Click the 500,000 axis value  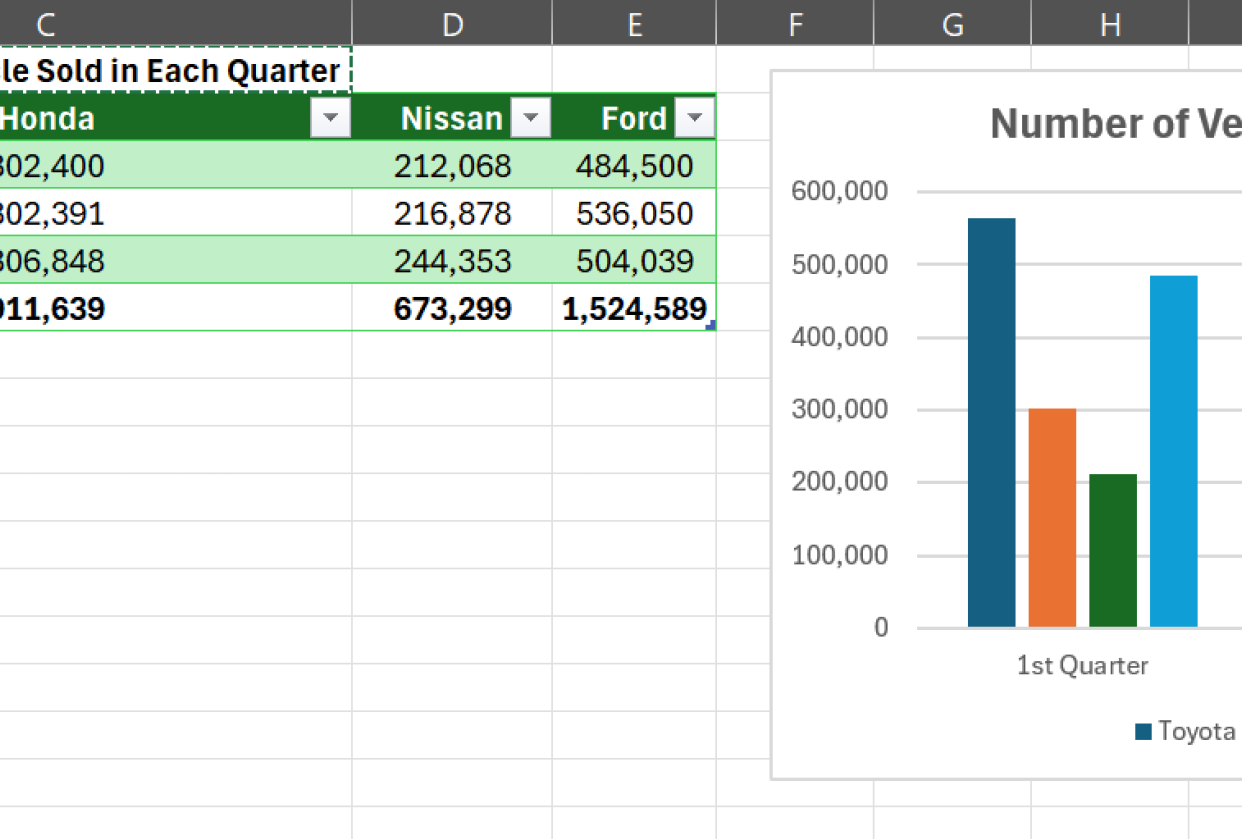click(x=839, y=264)
